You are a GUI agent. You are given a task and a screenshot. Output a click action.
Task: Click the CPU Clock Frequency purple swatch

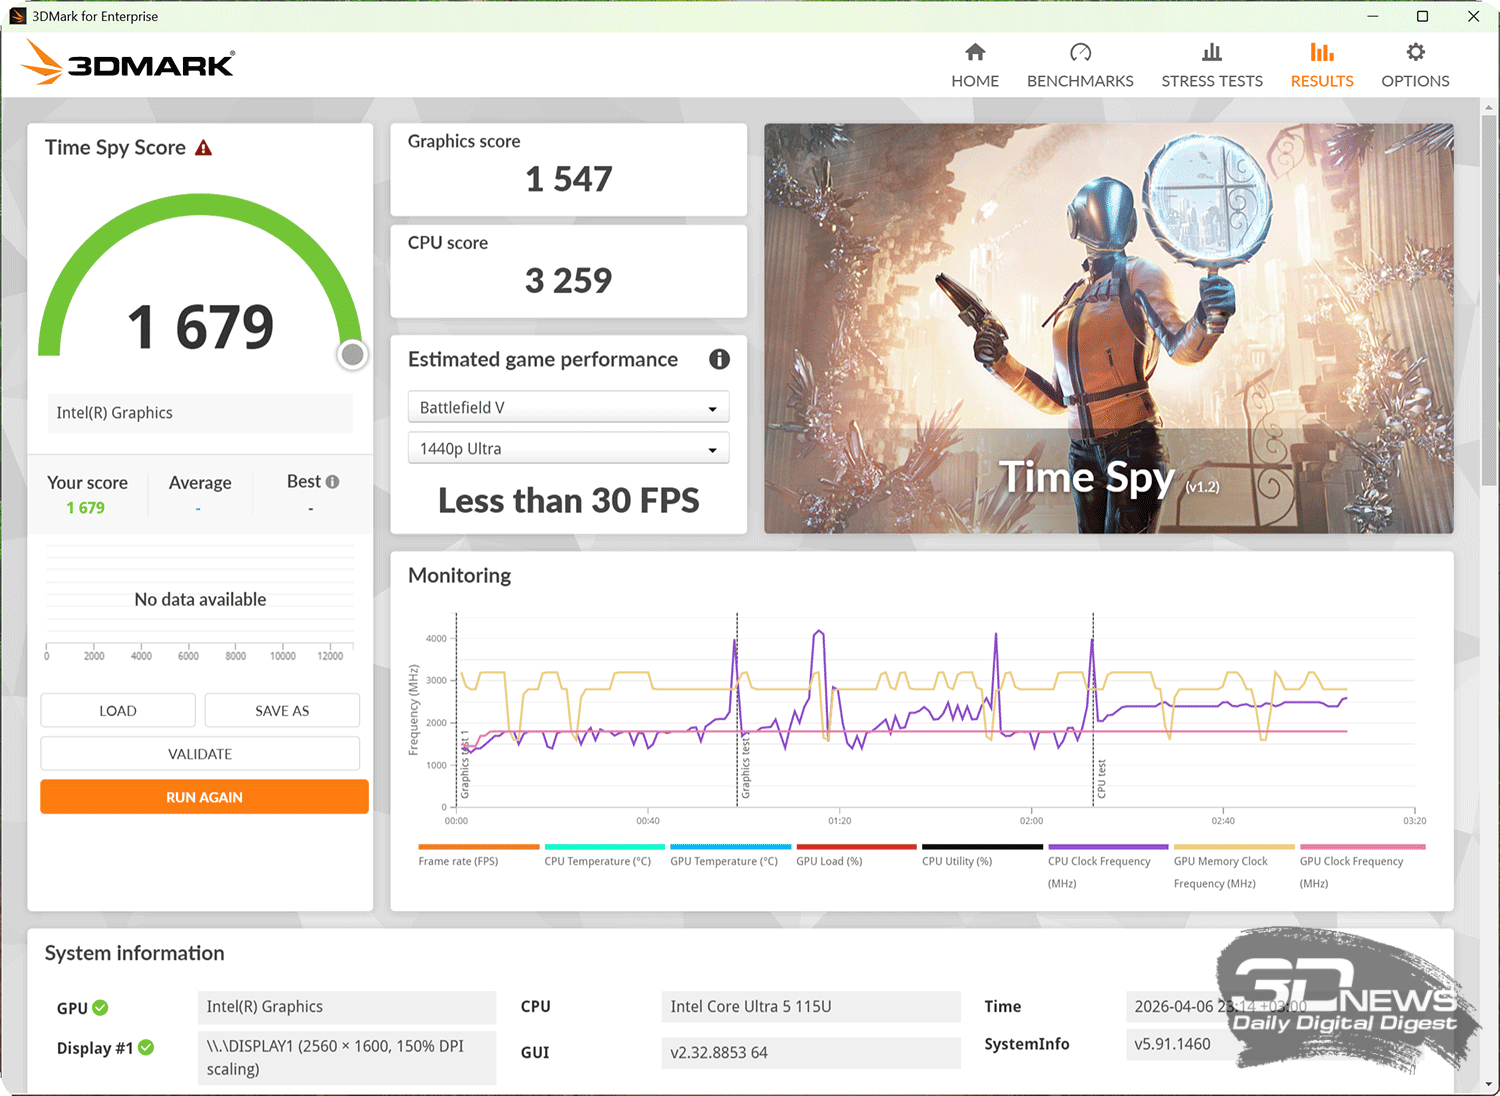pyautogui.click(x=1107, y=847)
